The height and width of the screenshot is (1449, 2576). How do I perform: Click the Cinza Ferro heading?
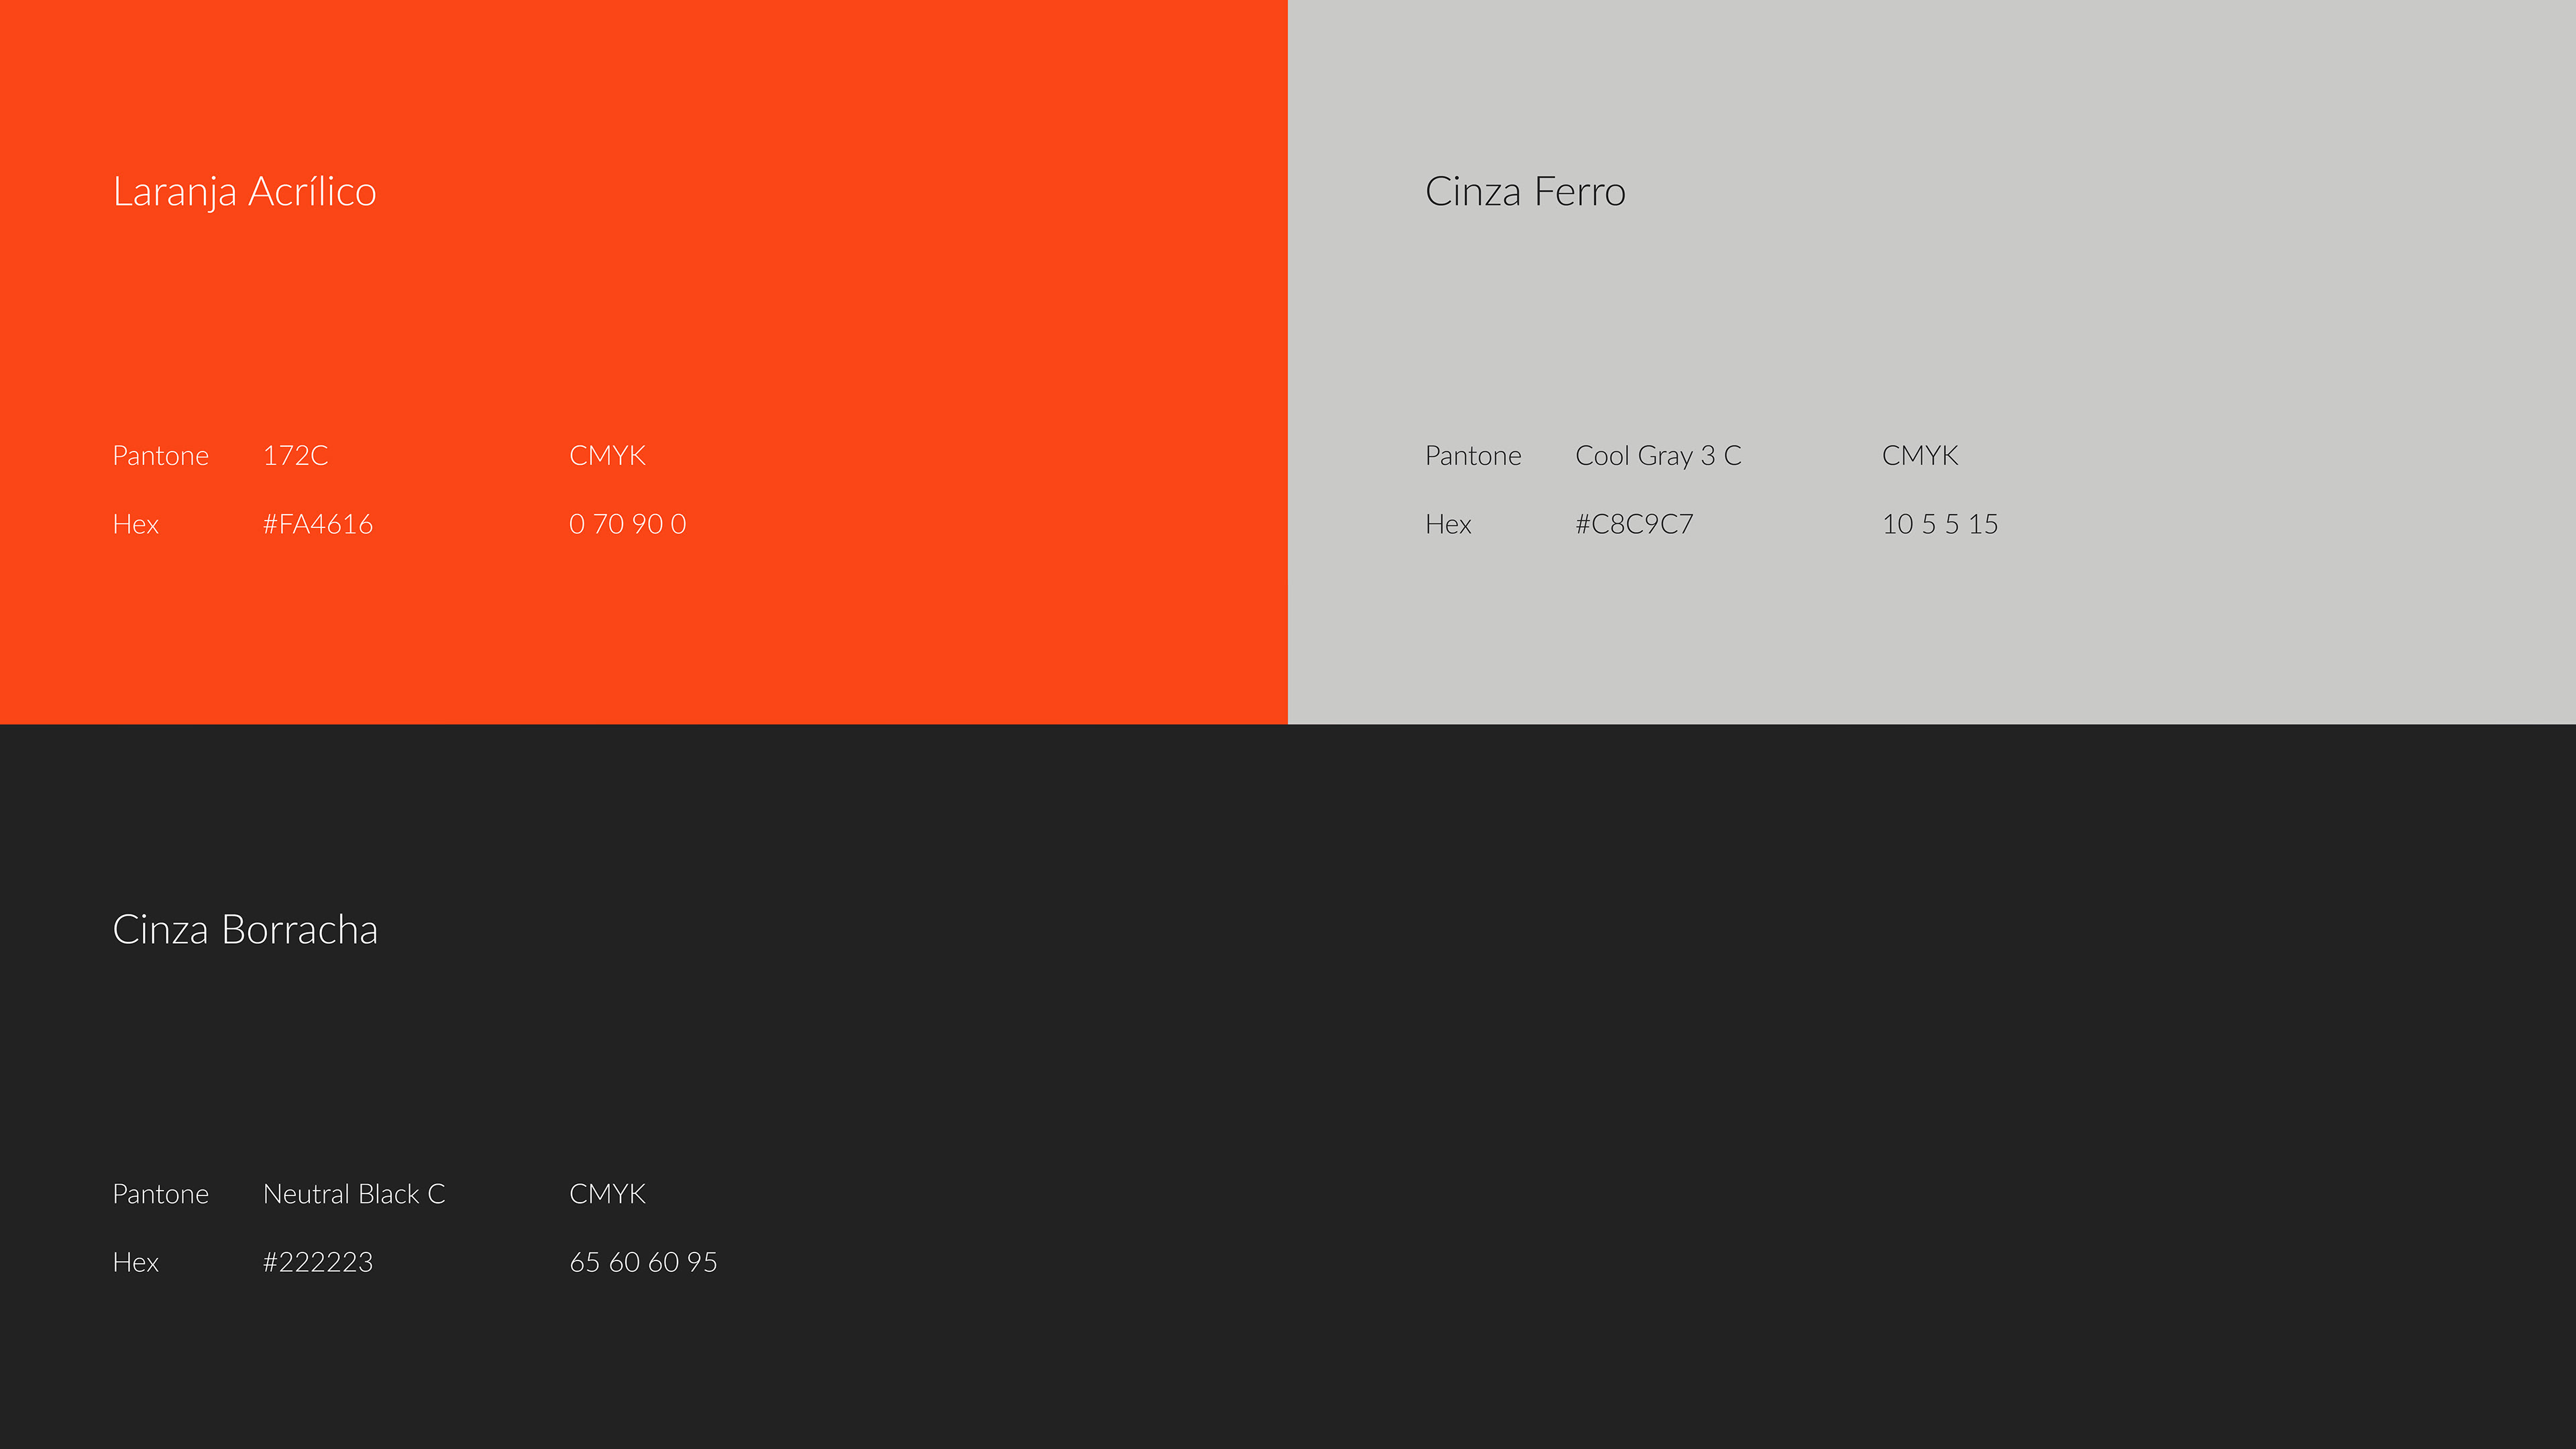1525,191
